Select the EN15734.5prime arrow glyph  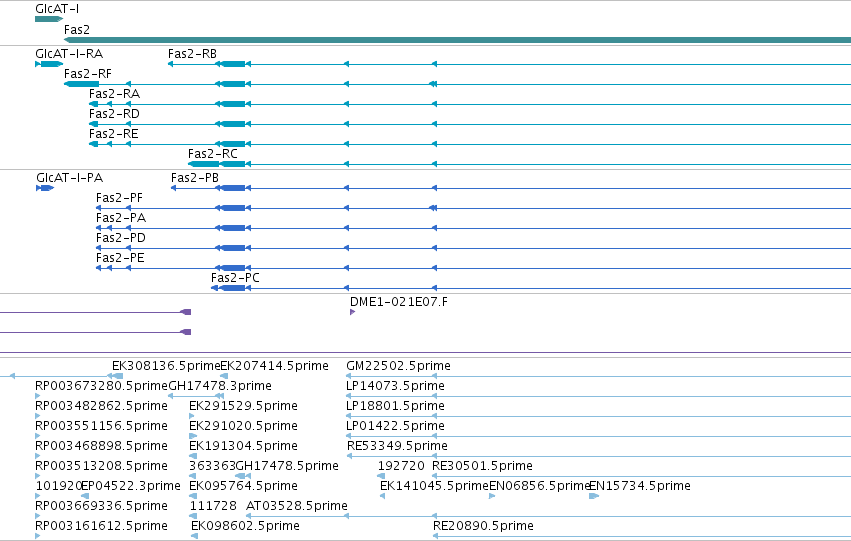coord(594,496)
